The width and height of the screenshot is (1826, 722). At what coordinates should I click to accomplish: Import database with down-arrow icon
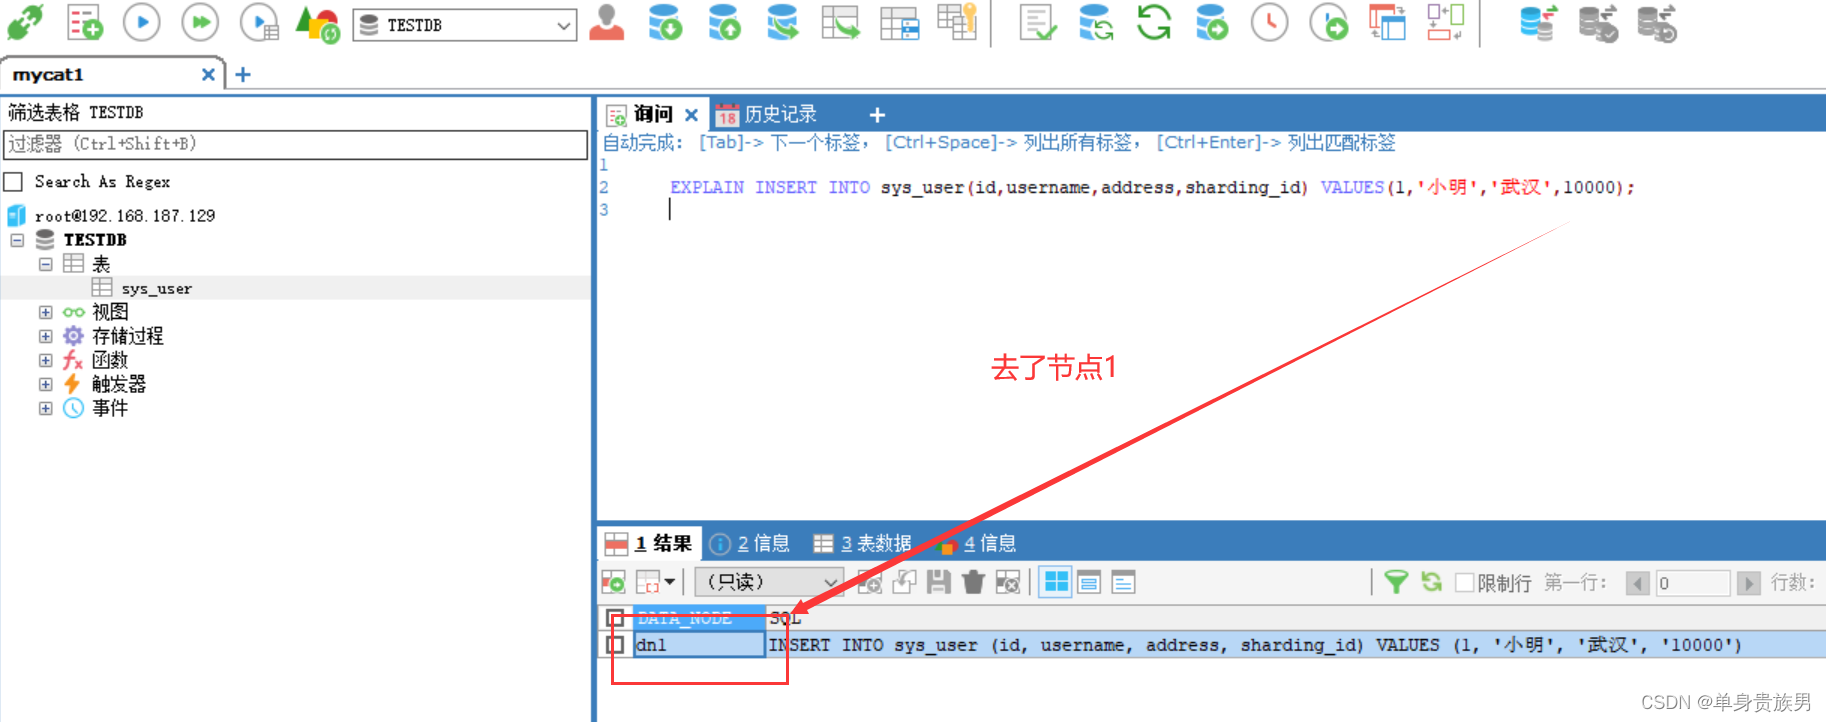click(x=665, y=22)
